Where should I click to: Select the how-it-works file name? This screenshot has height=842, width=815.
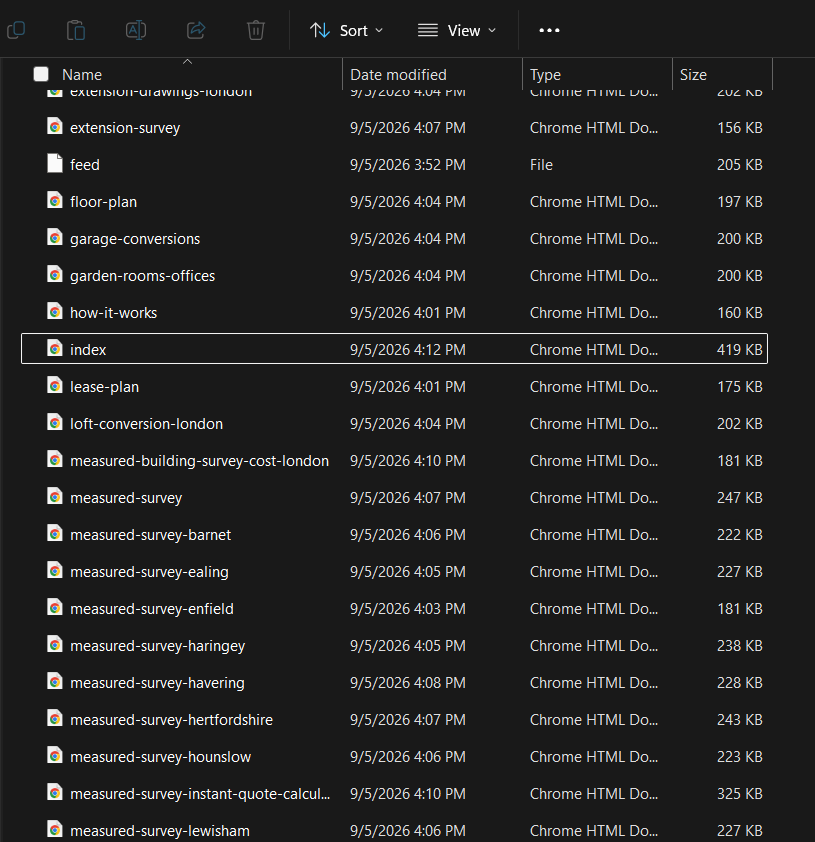tap(113, 313)
